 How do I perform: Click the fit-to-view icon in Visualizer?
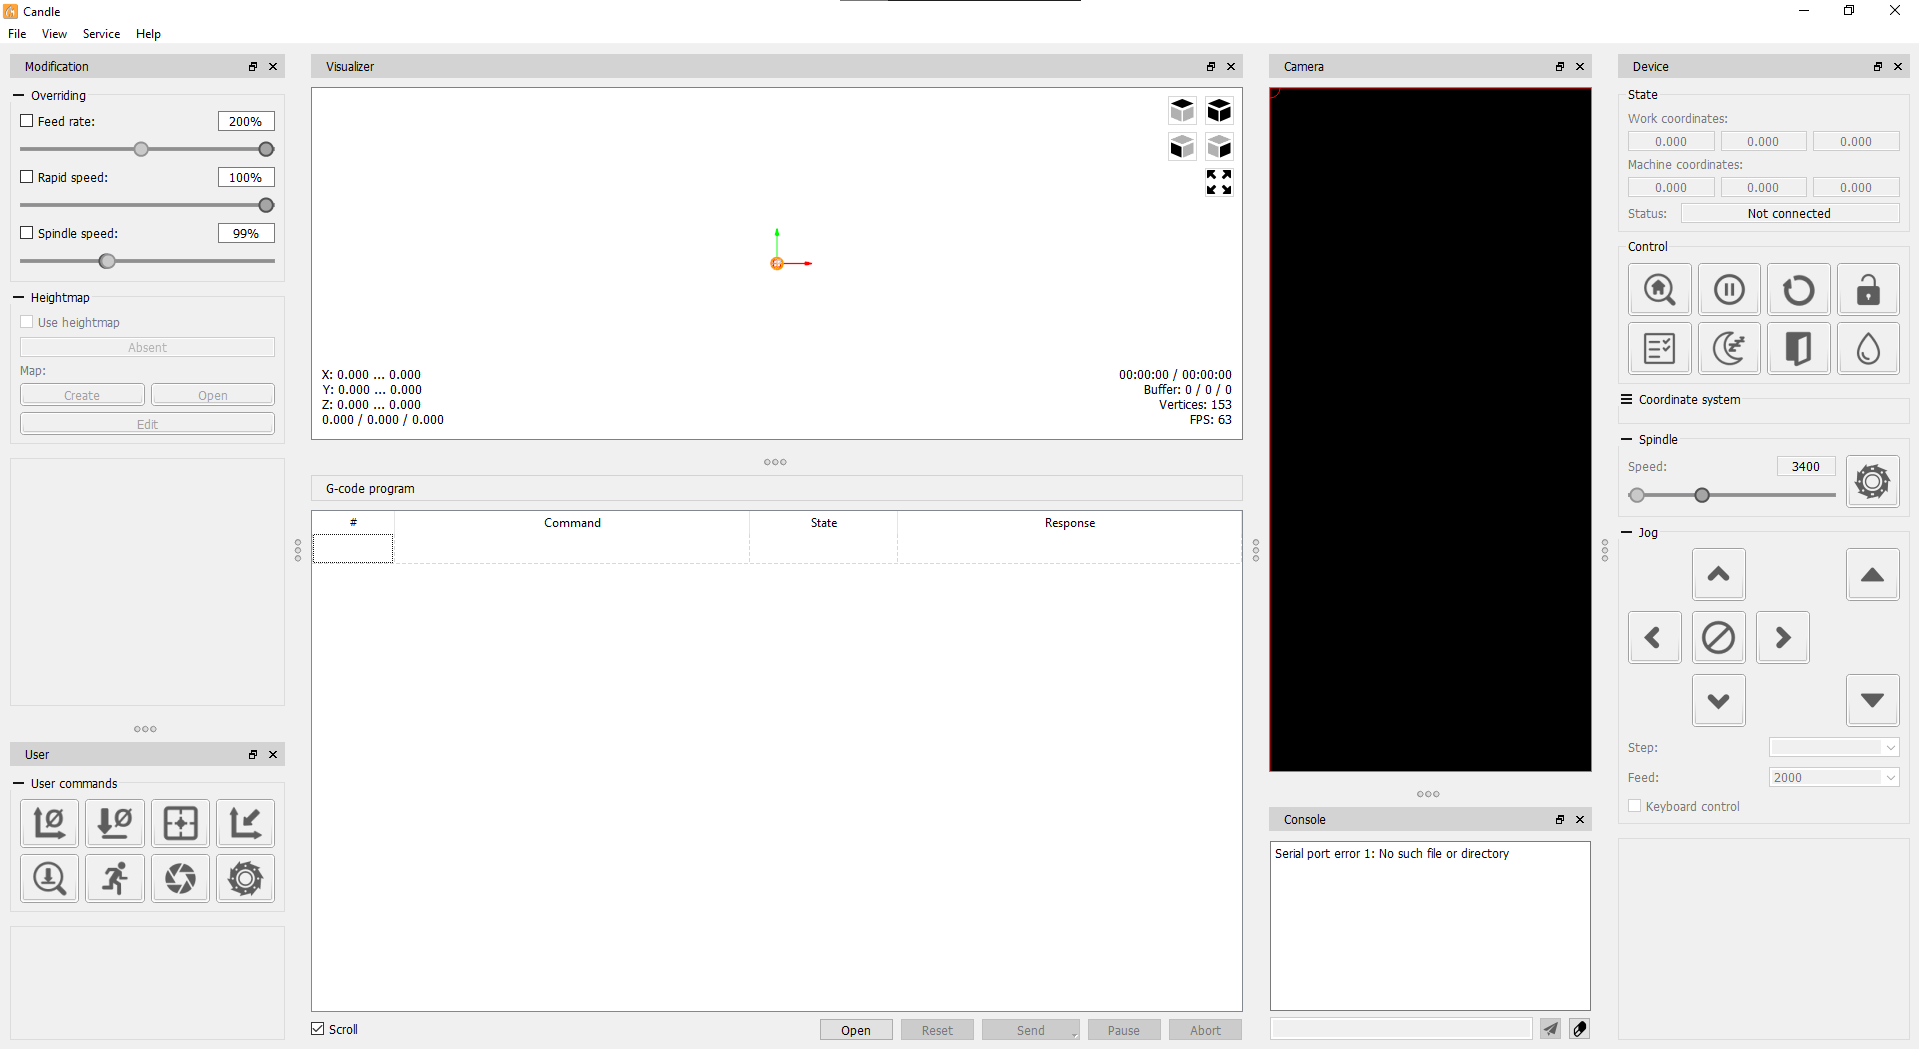(1218, 182)
